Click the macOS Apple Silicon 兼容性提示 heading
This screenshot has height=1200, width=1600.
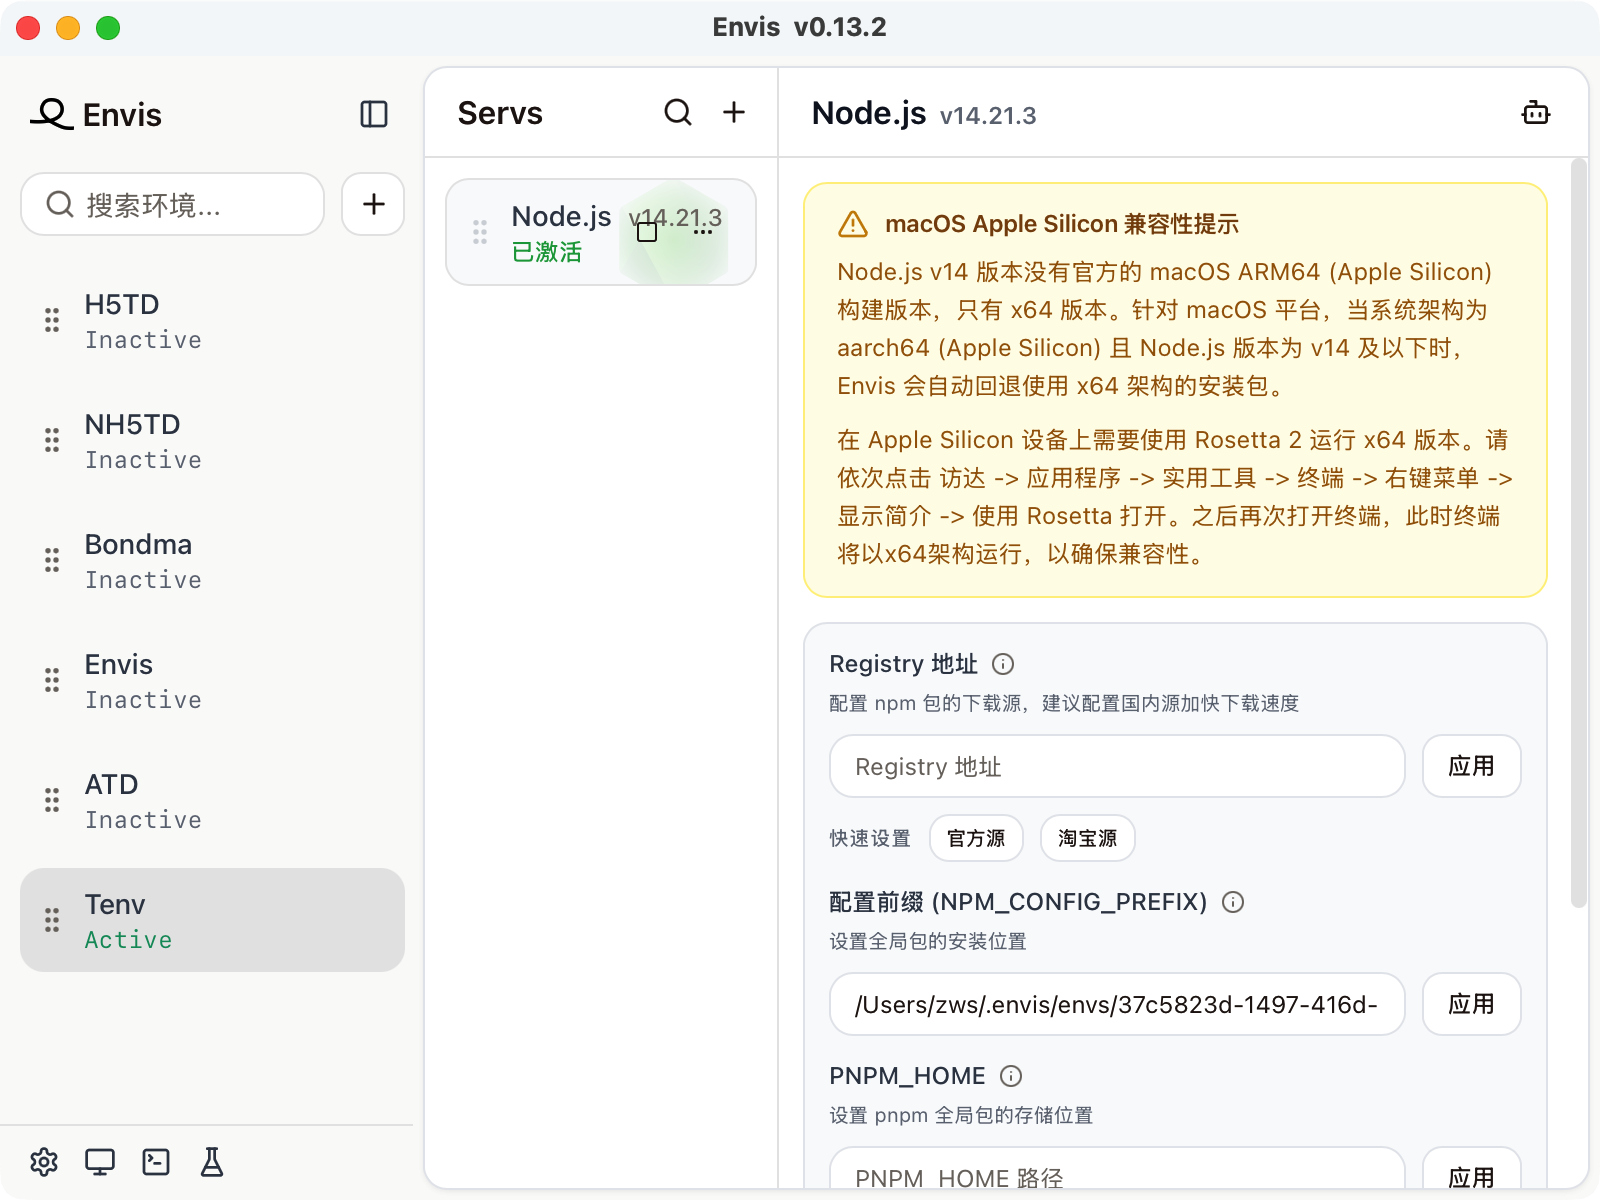click(x=1062, y=224)
